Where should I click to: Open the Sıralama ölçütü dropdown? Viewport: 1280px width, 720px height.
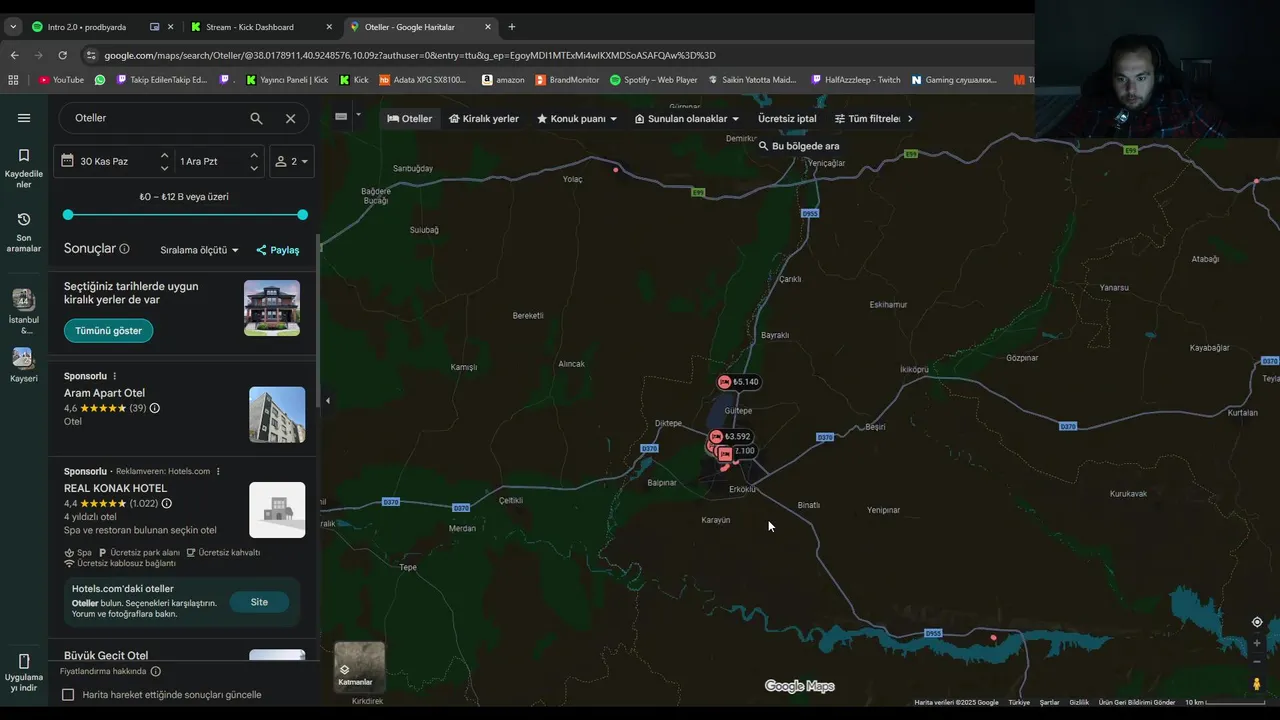click(199, 250)
